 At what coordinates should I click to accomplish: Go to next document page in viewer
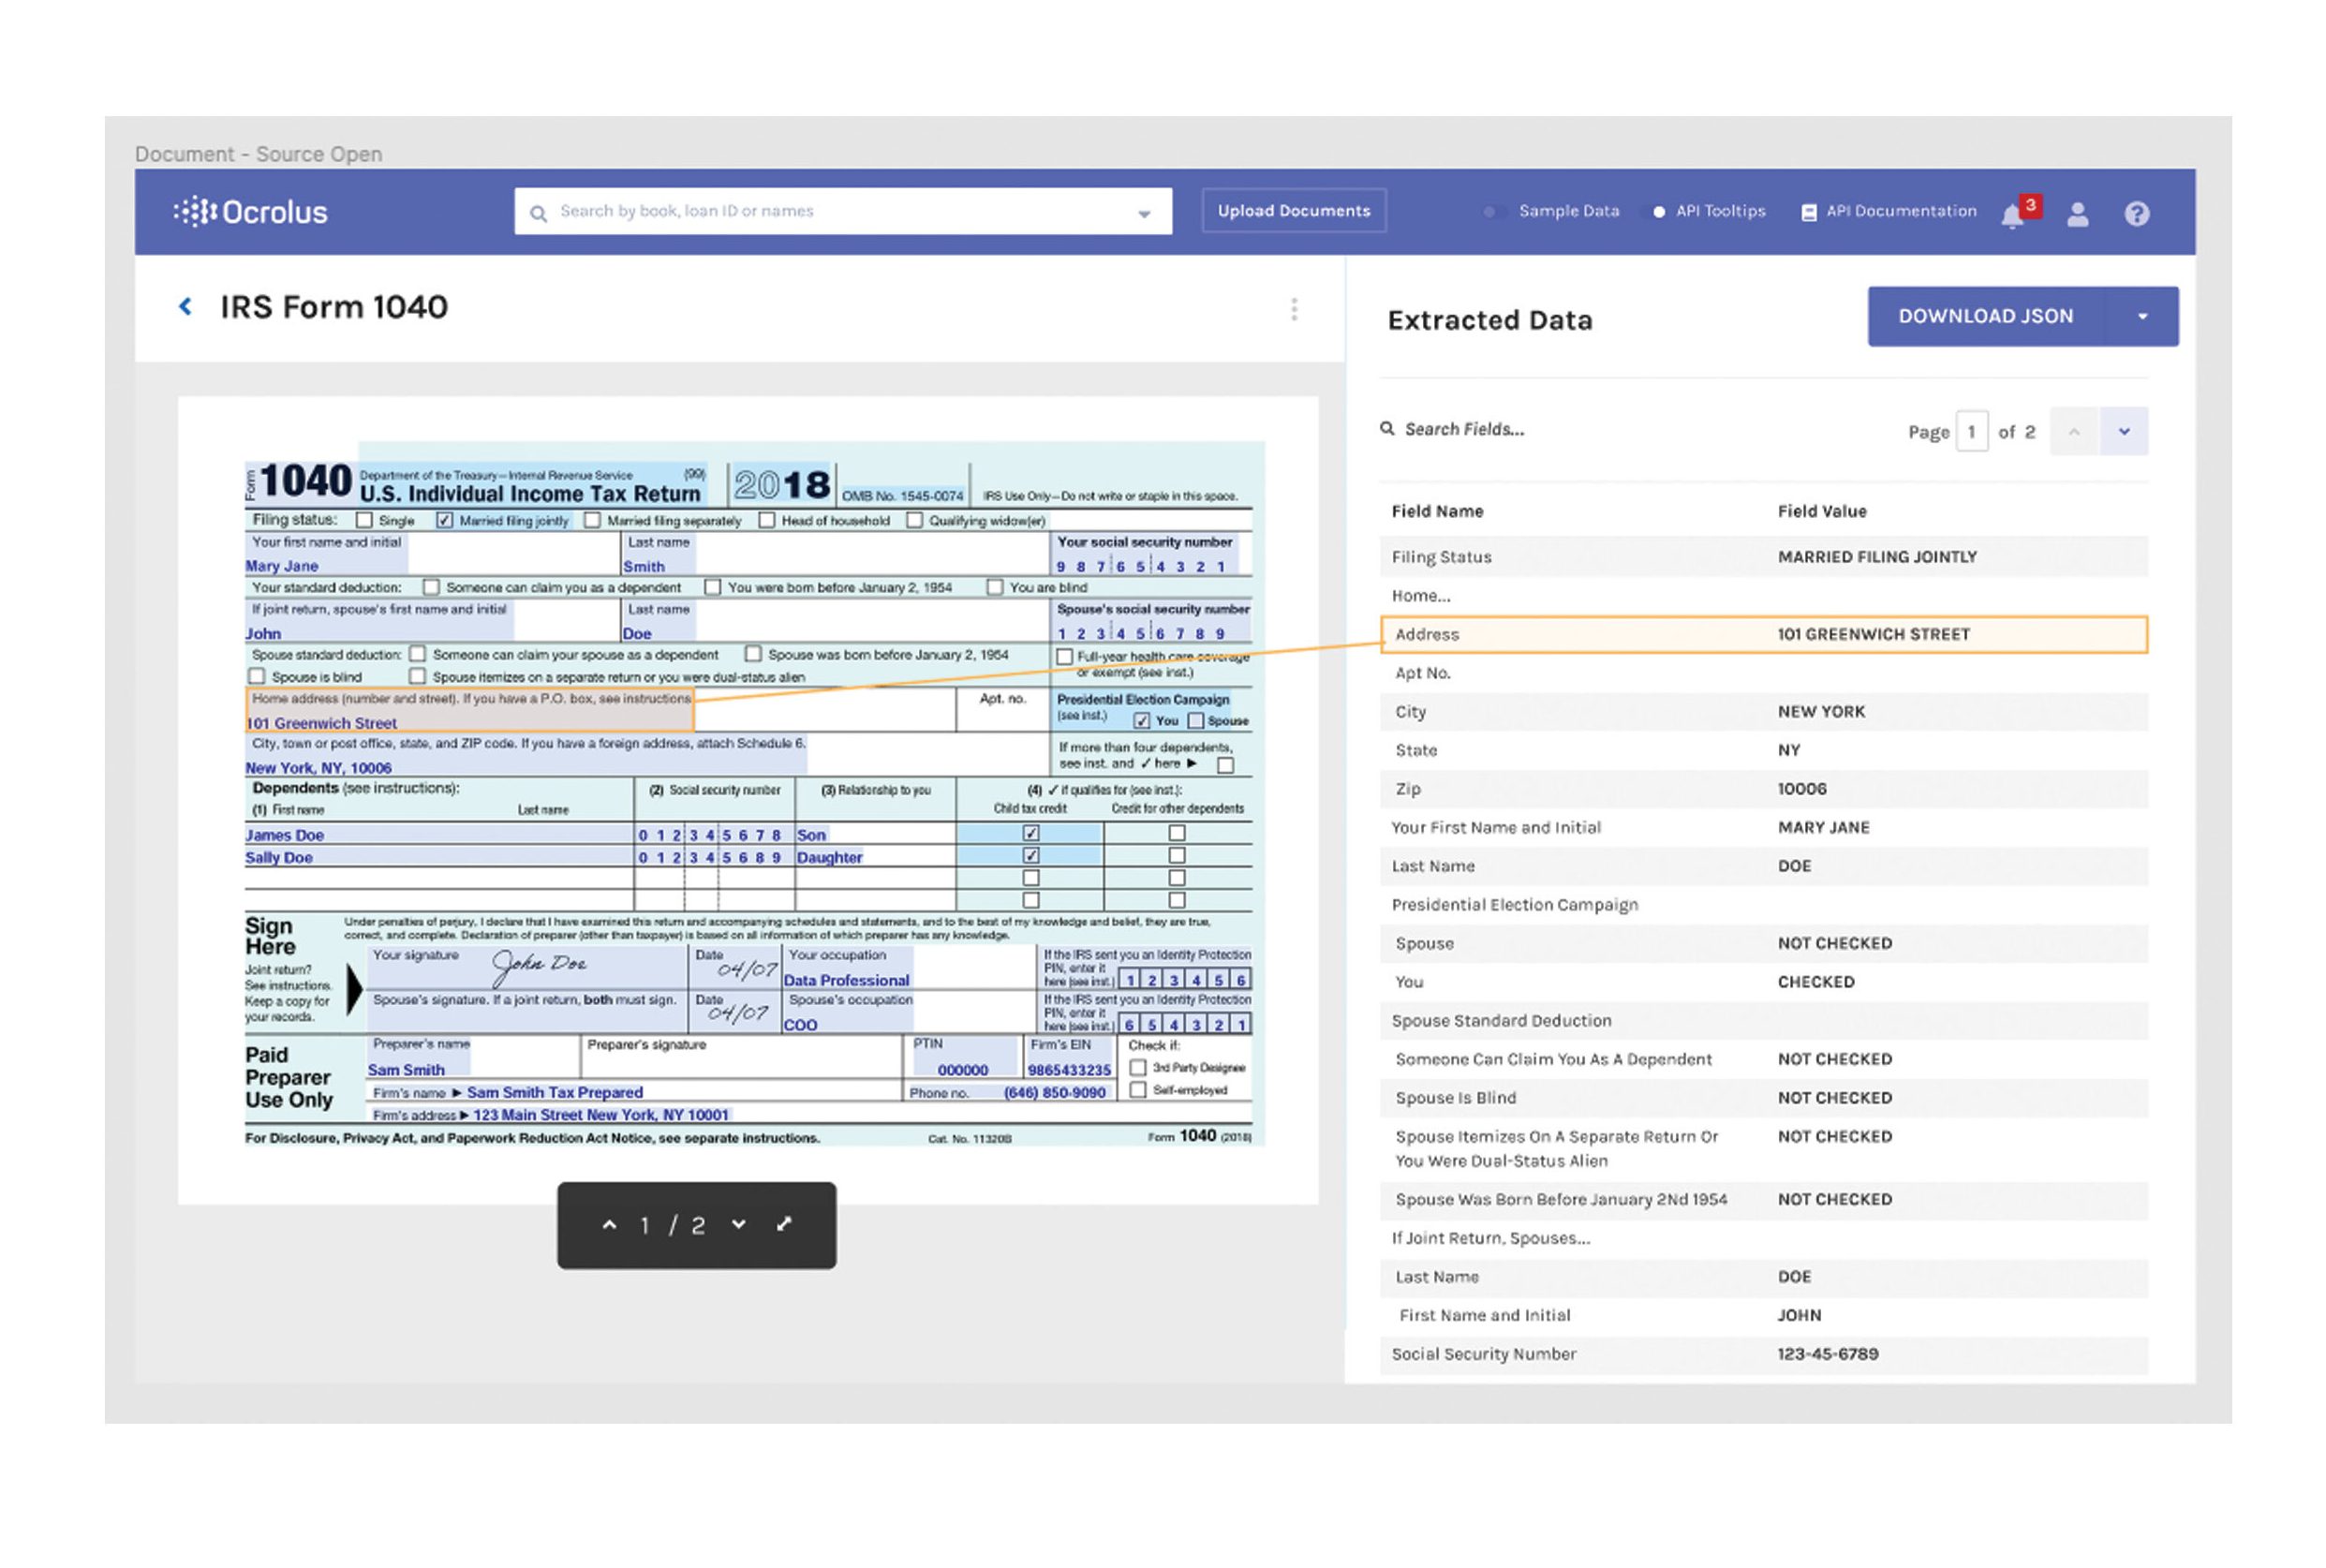pyautogui.click(x=738, y=1224)
